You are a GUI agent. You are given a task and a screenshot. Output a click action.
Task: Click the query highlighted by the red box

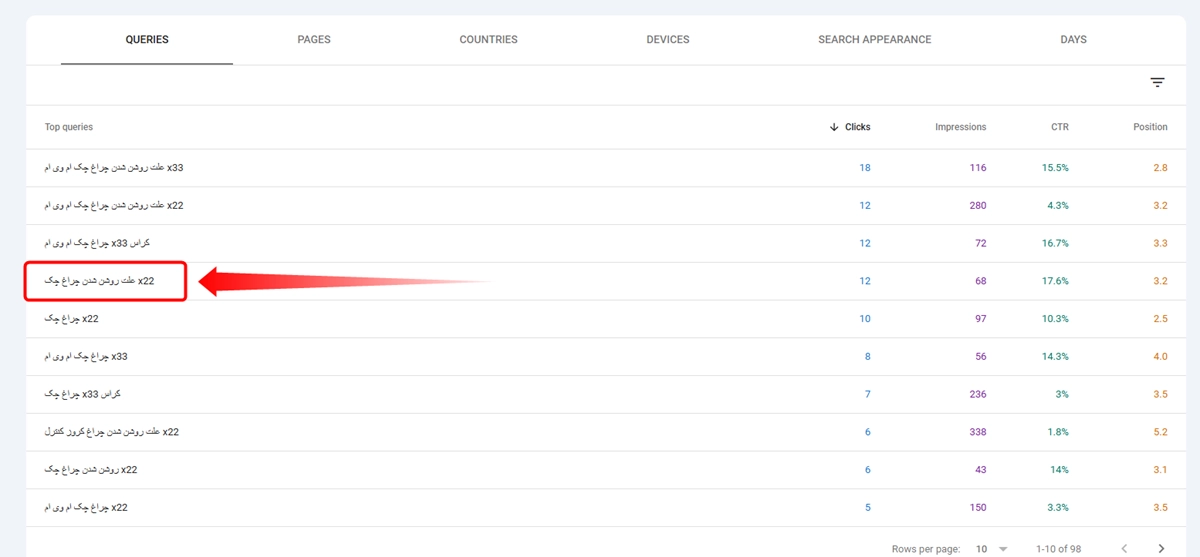[x=100, y=281]
